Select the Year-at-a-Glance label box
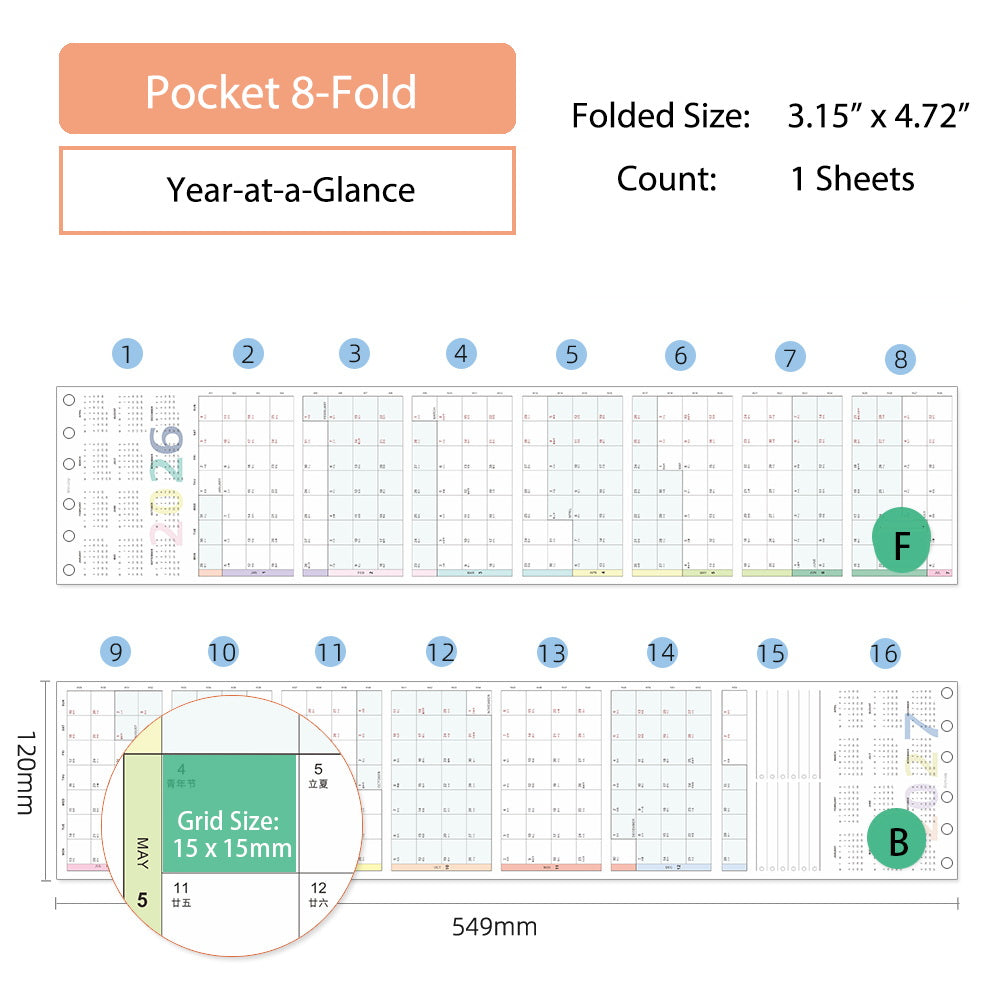 coord(287,190)
